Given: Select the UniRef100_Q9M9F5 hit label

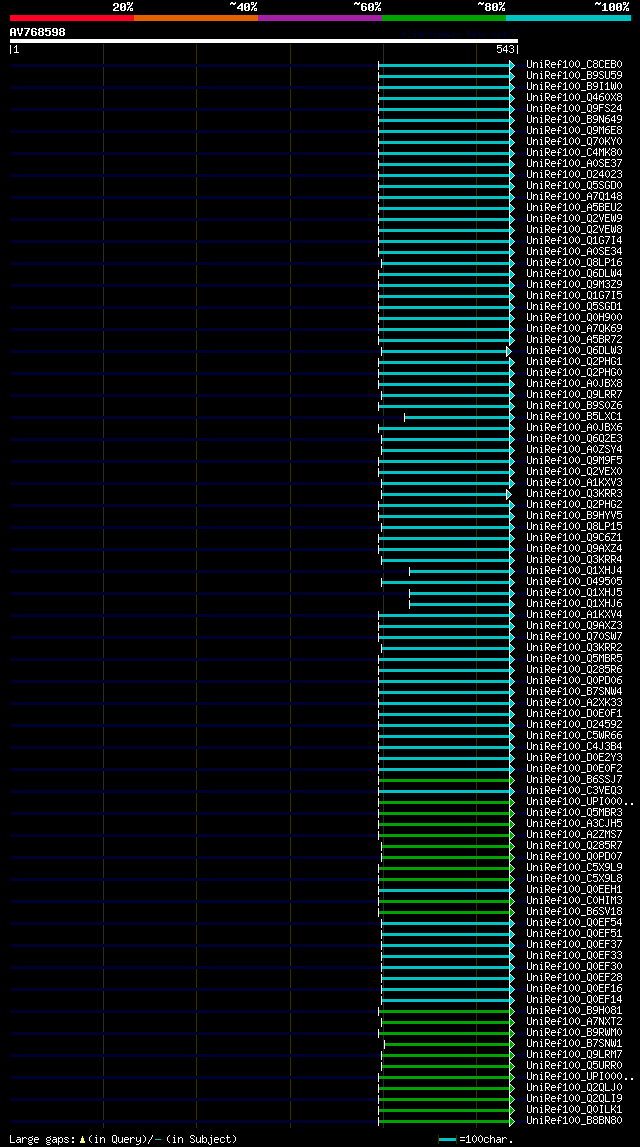Looking at the screenshot, I should (574, 460).
